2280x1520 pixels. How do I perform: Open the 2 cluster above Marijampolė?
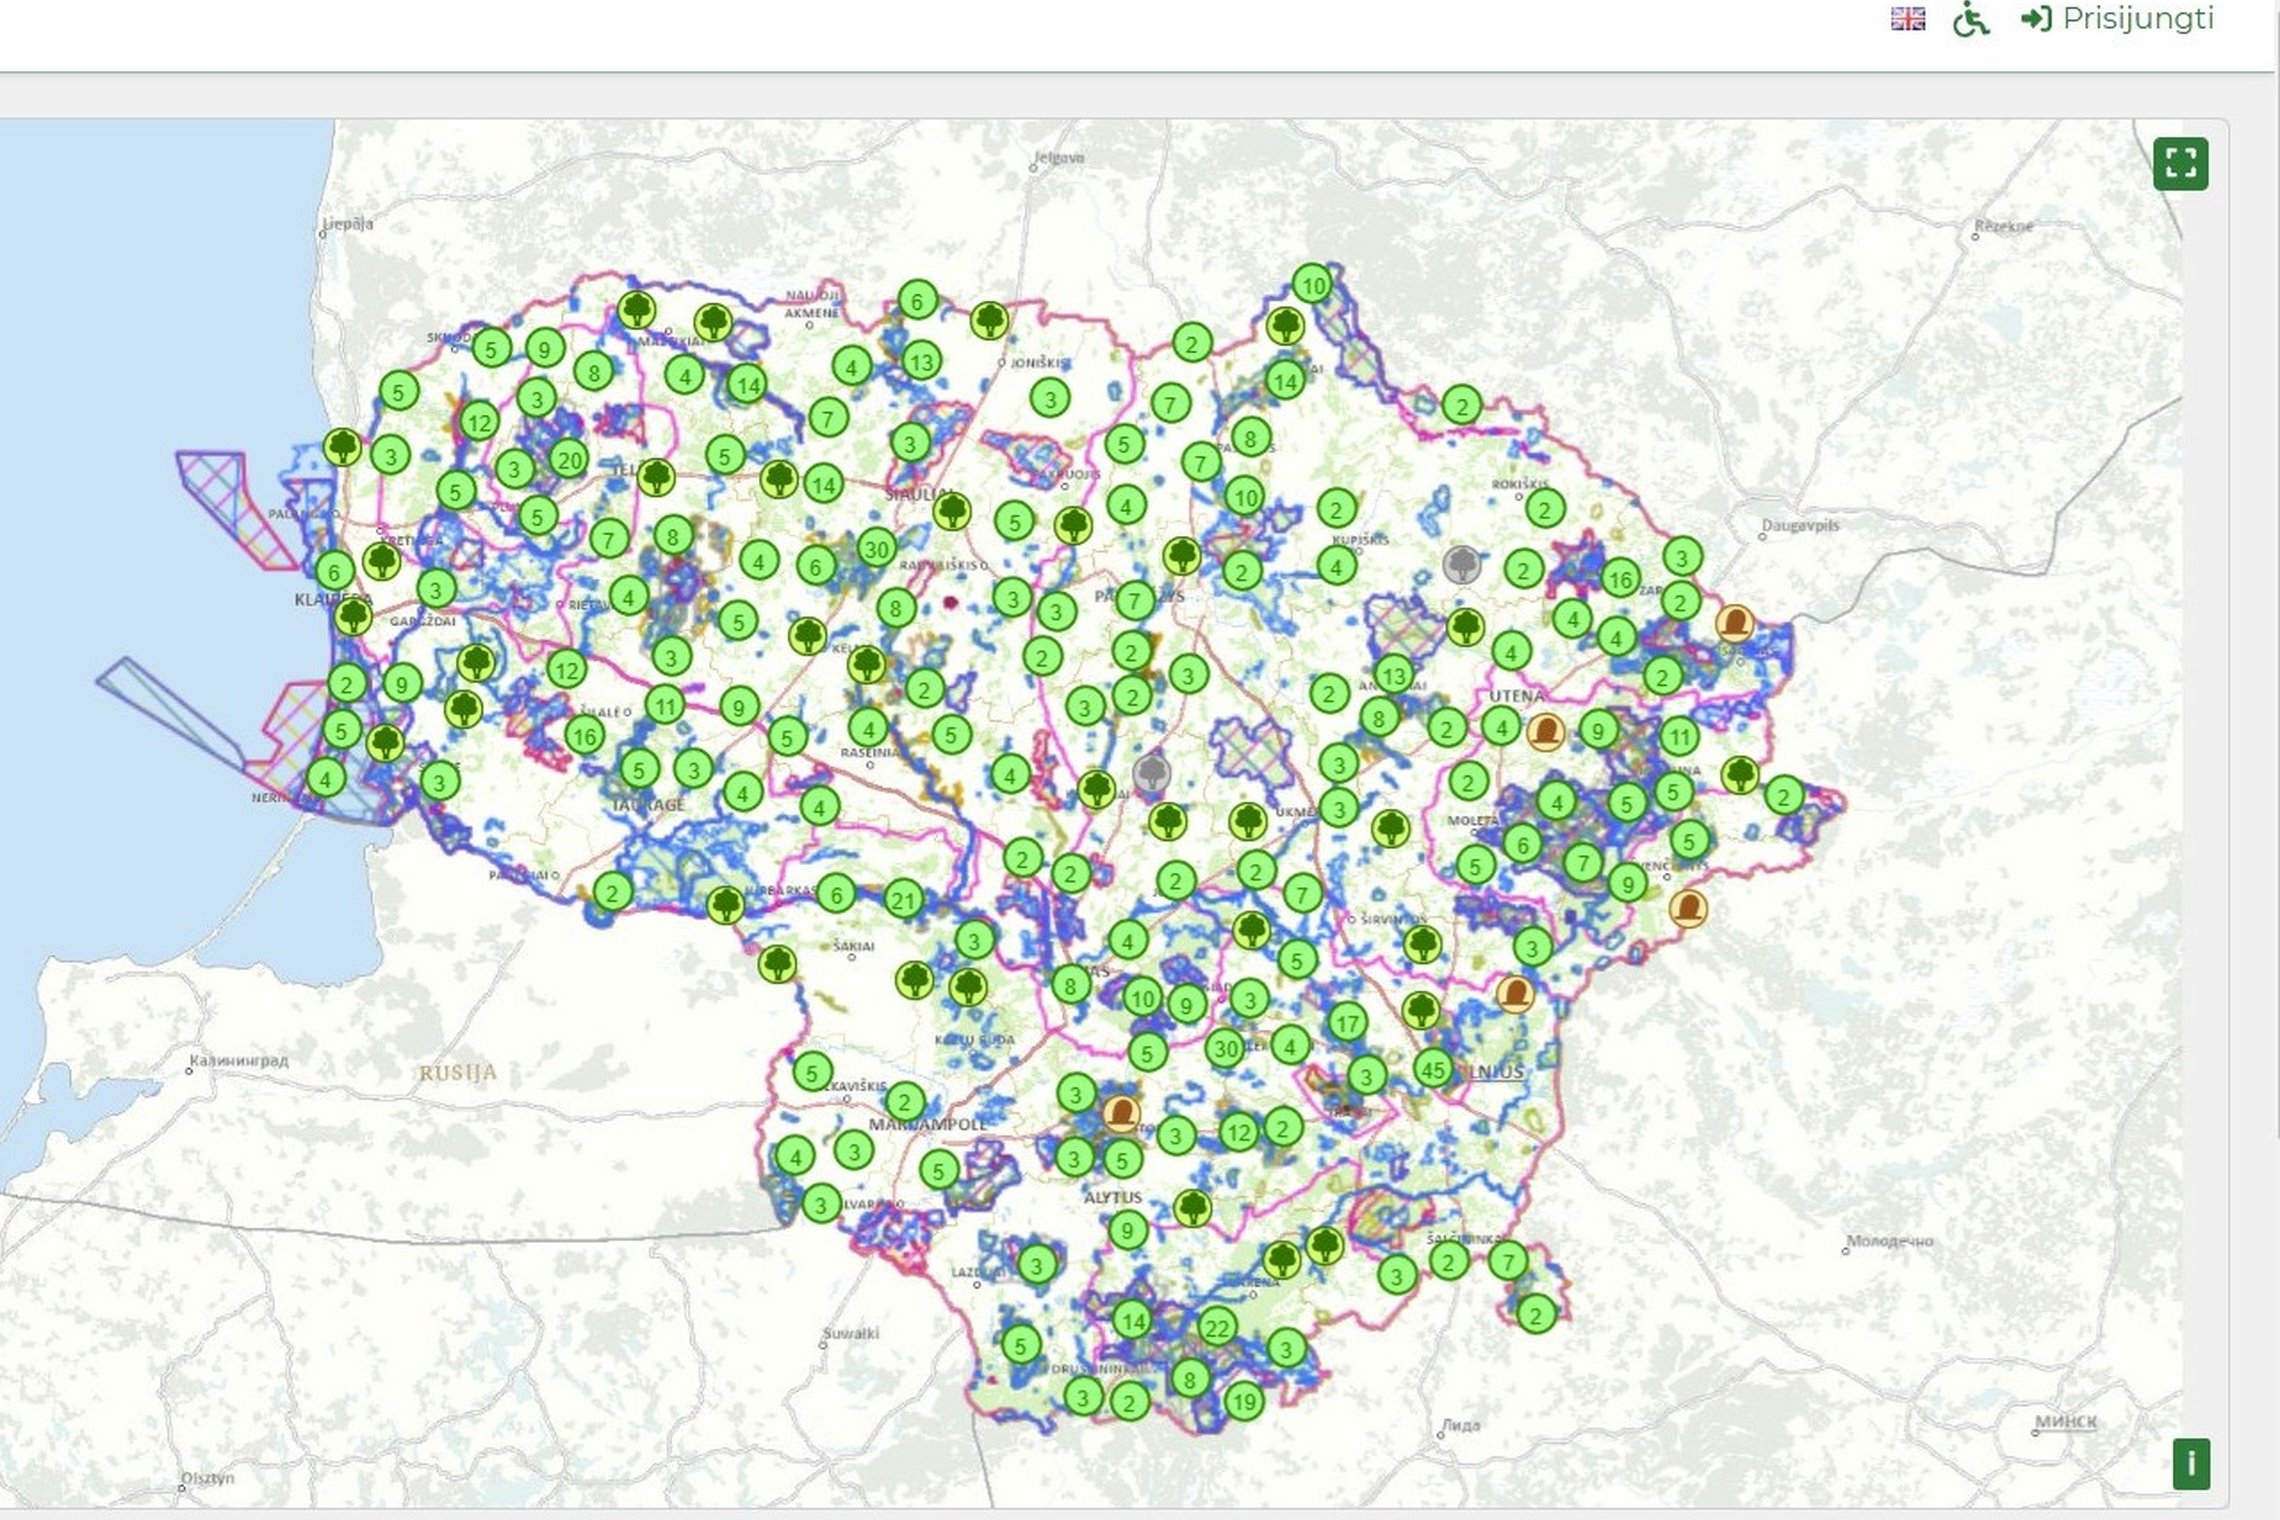pyautogui.click(x=905, y=1102)
